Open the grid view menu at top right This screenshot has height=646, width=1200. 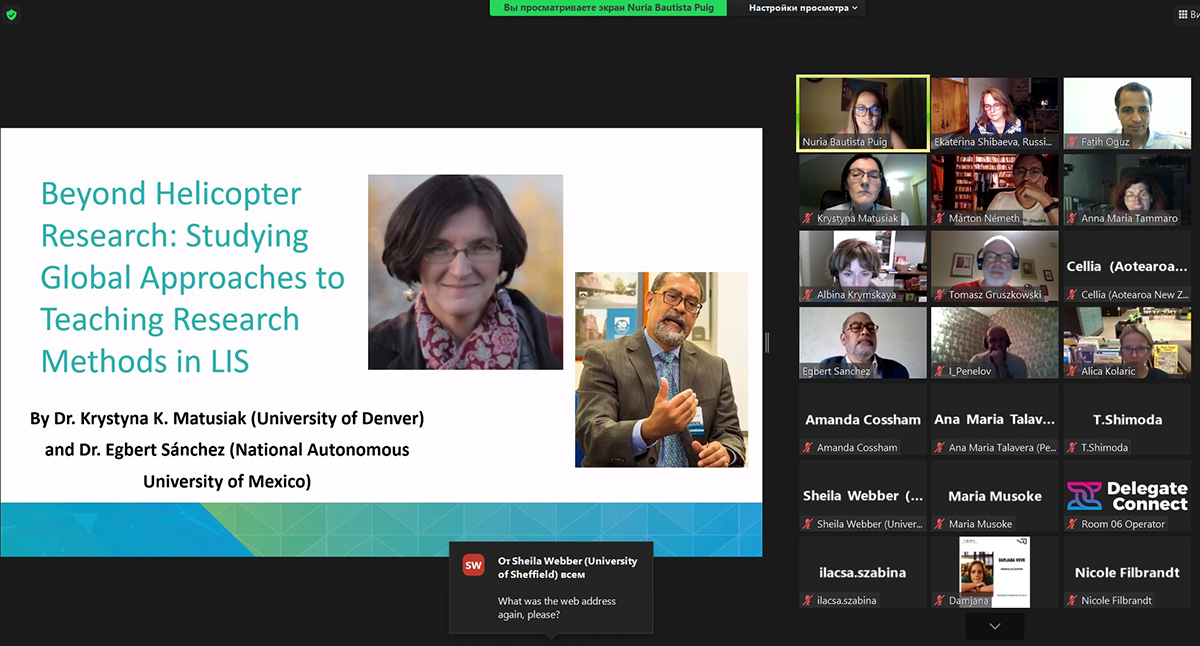click(1185, 15)
